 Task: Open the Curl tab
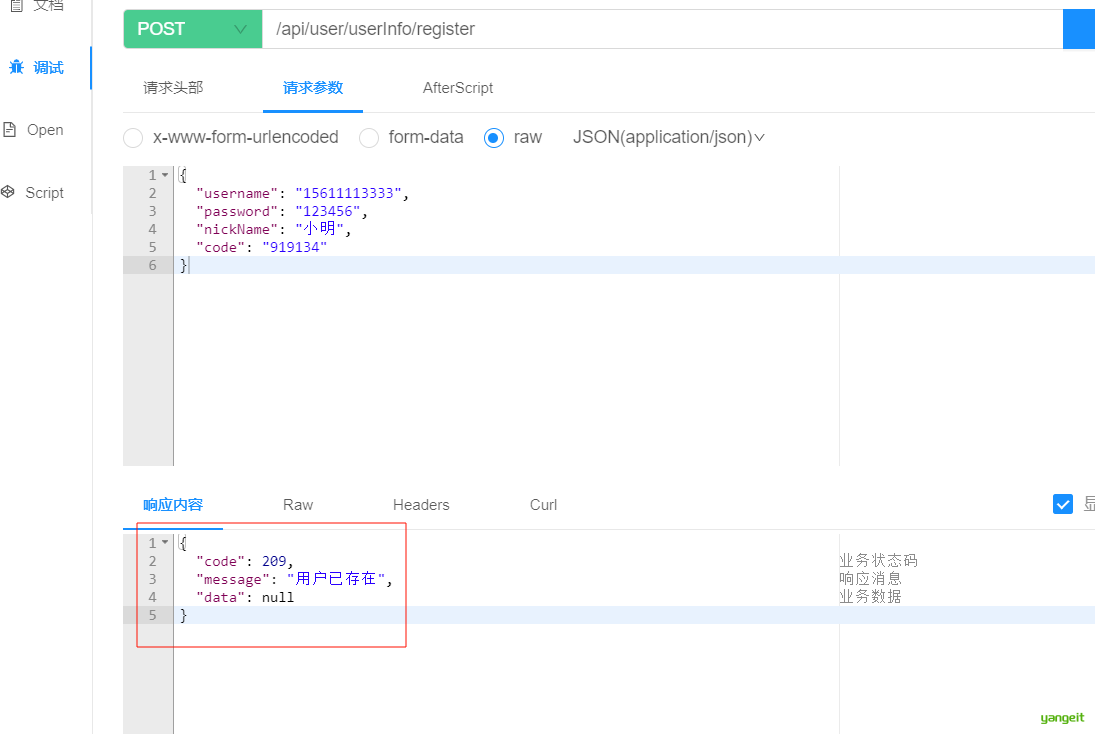(543, 505)
